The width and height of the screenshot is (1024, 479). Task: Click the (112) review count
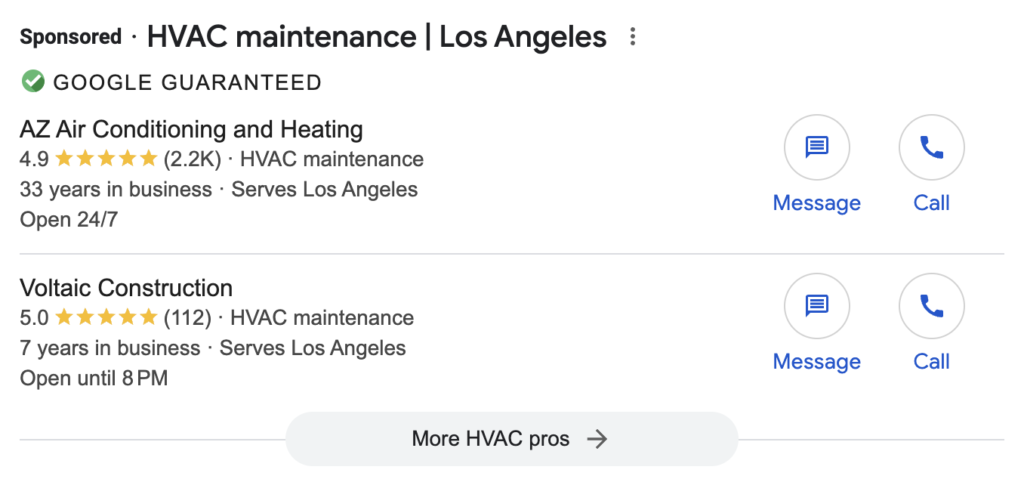188,318
